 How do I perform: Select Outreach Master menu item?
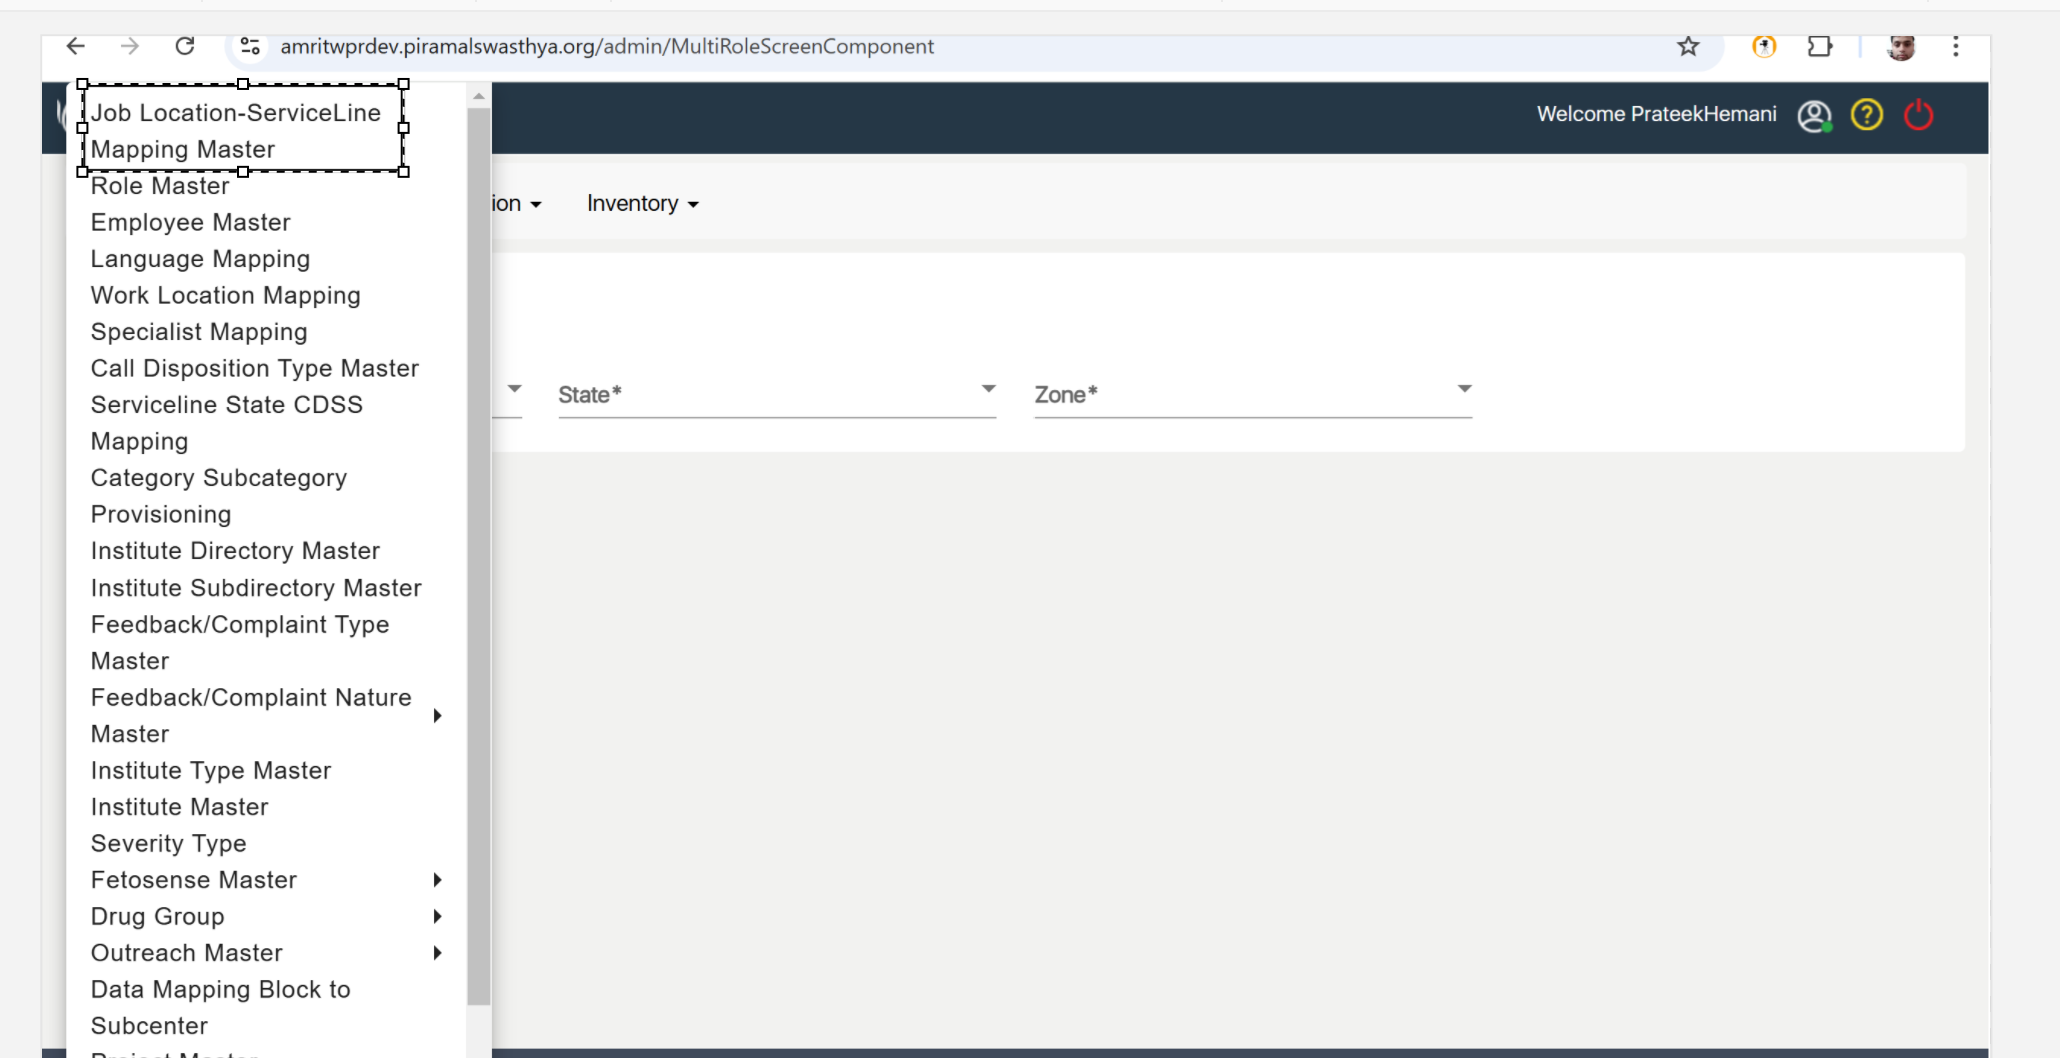tap(186, 953)
